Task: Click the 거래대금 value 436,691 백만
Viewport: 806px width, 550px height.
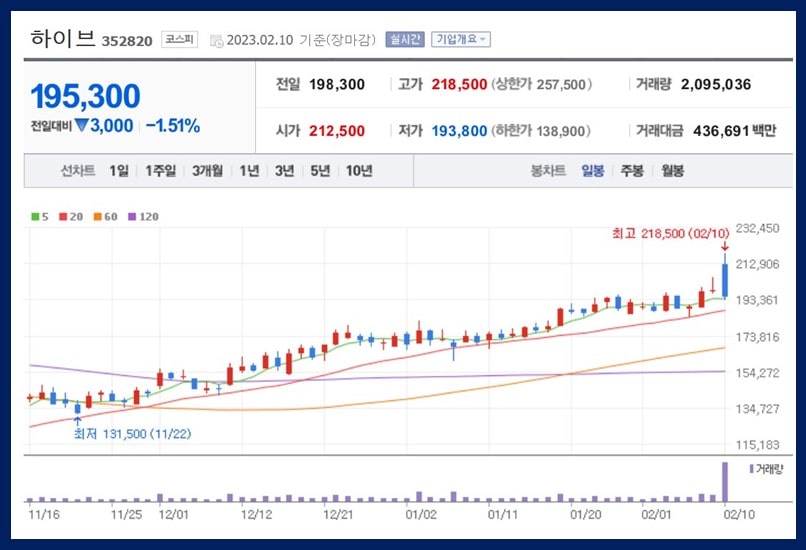Action: [x=735, y=131]
